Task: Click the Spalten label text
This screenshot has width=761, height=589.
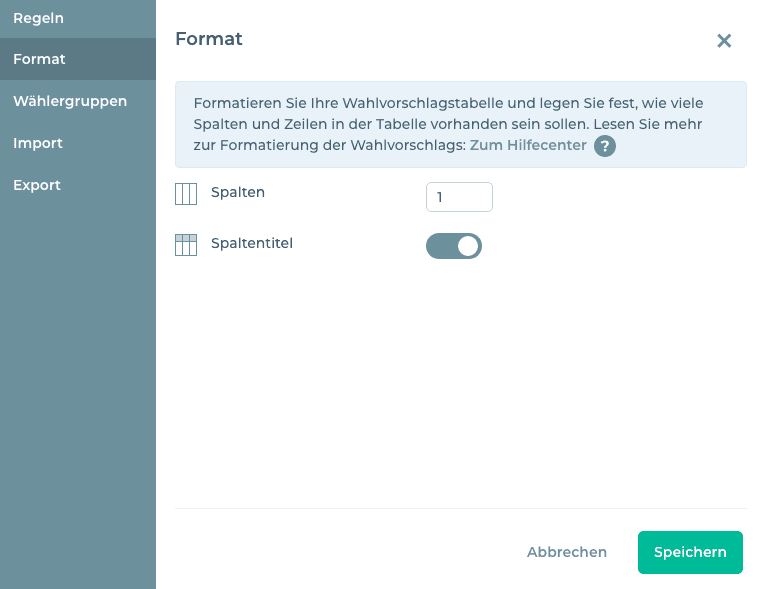Action: (x=238, y=192)
